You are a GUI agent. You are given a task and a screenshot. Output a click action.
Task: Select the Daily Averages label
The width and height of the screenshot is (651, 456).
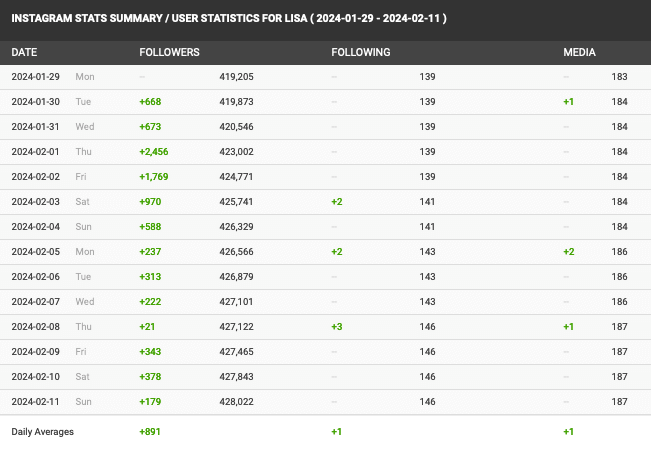point(42,432)
